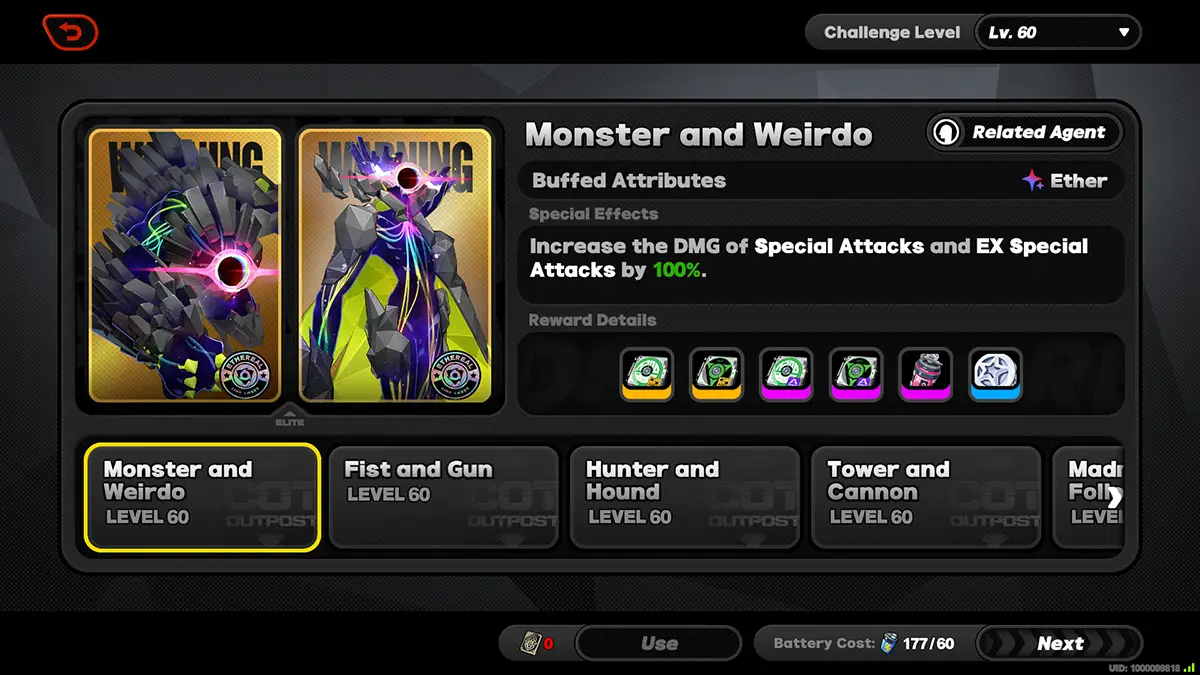Image resolution: width=1200 pixels, height=675 pixels.
Task: Select the Fist and Gun stage tab
Action: pos(444,497)
